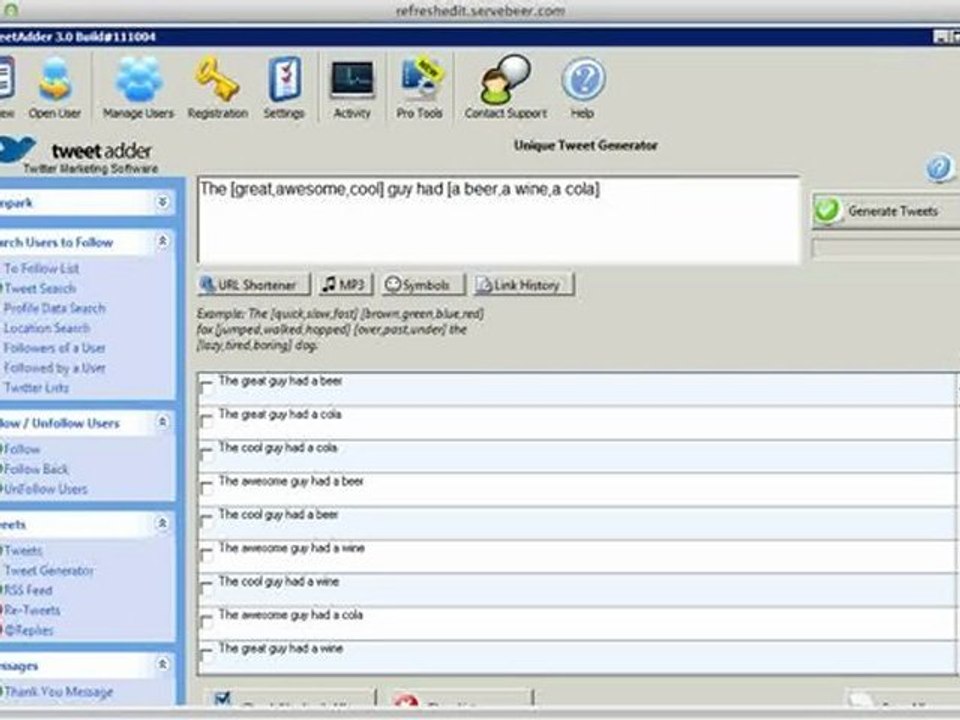The height and width of the screenshot is (720, 960).
Task: Click the Registration key icon
Action: (x=217, y=88)
